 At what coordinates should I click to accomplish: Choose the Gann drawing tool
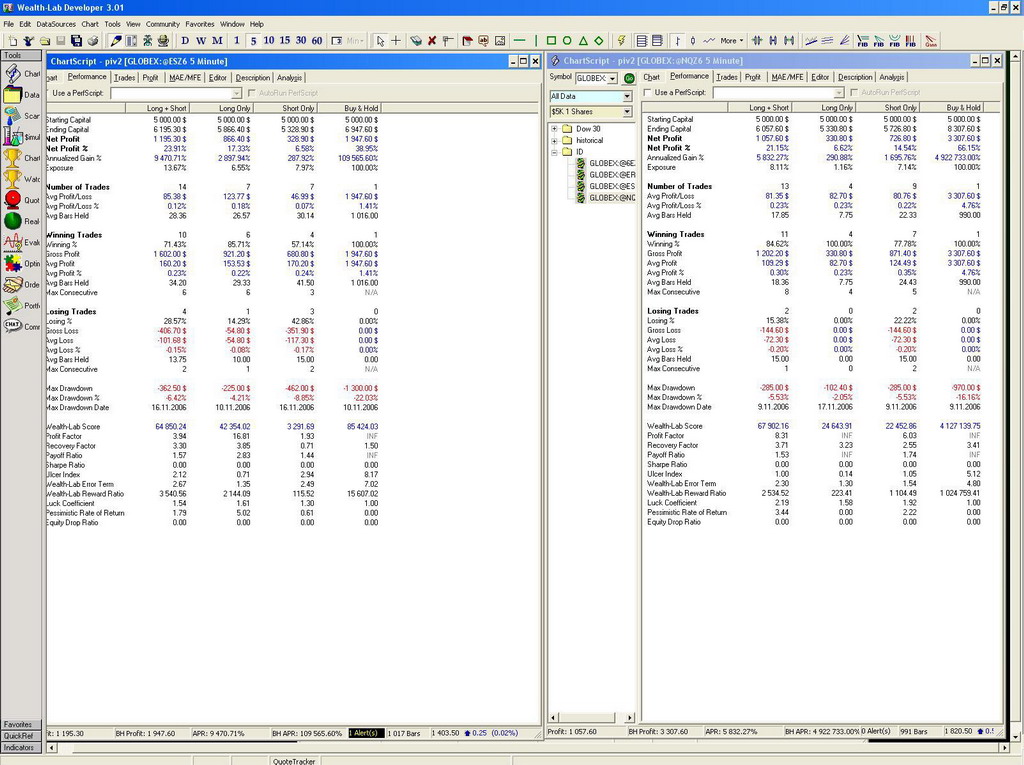[931, 41]
